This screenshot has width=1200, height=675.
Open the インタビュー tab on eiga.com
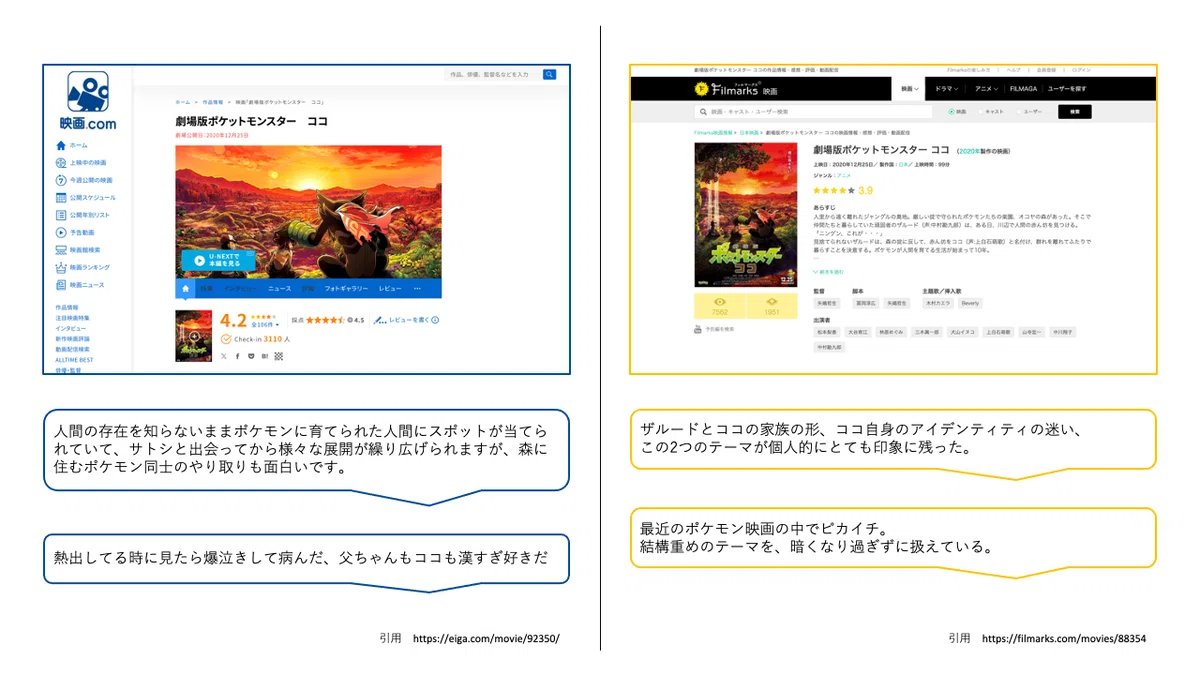tap(239, 289)
